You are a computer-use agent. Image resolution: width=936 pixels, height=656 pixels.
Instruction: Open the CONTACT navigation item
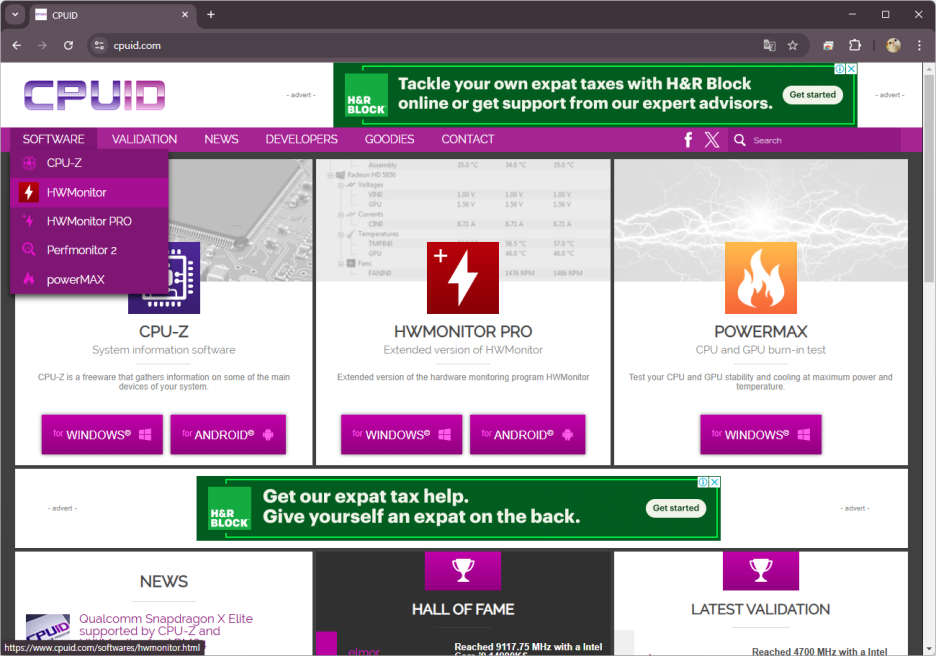[x=468, y=139]
